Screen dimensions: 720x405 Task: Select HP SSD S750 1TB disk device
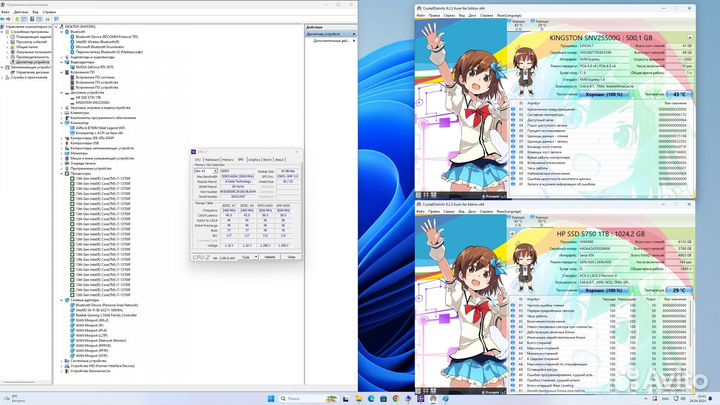[x=88, y=97]
